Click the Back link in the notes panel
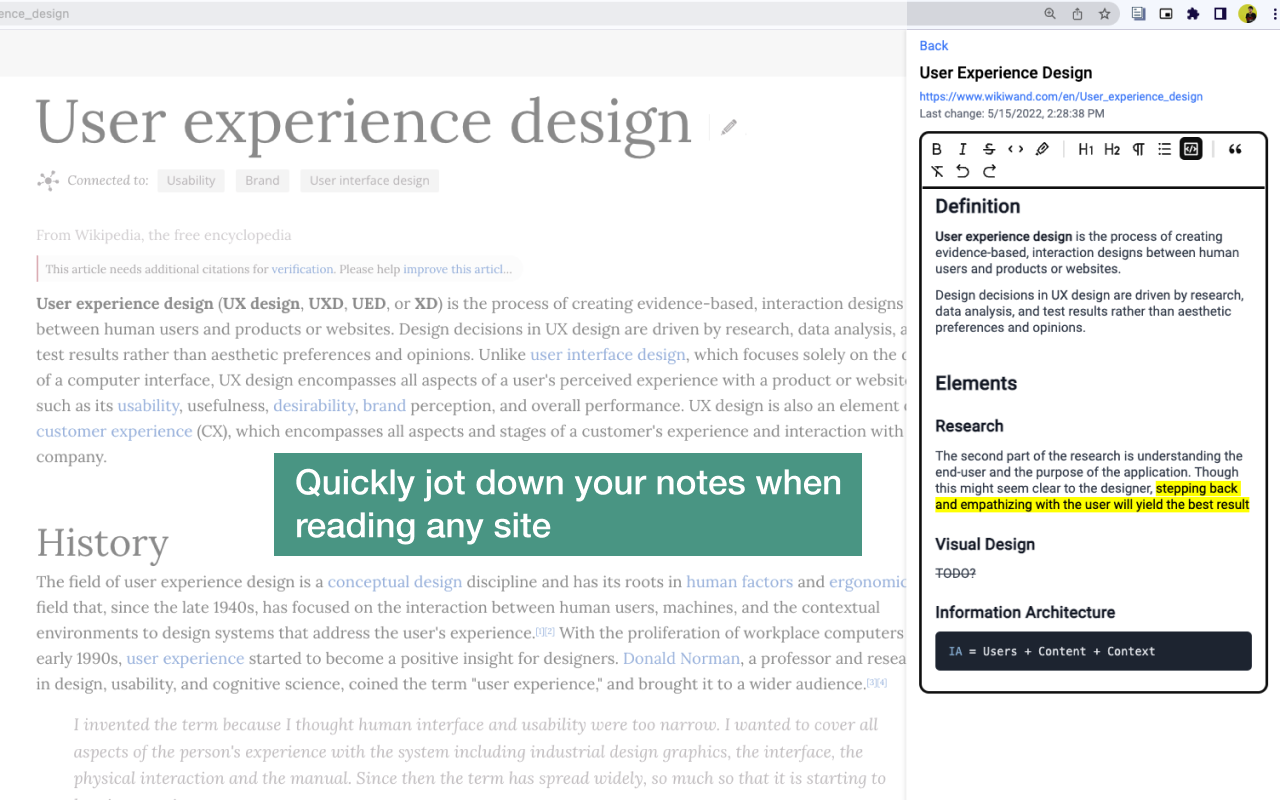Screen dimensions: 1280x800 coord(933,45)
